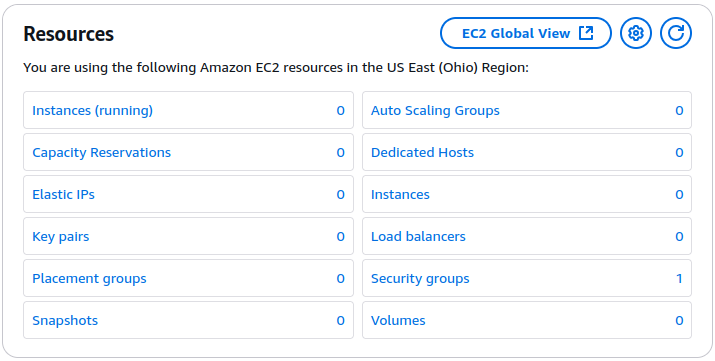
Task: Click the Volumes count value
Action: click(x=679, y=320)
